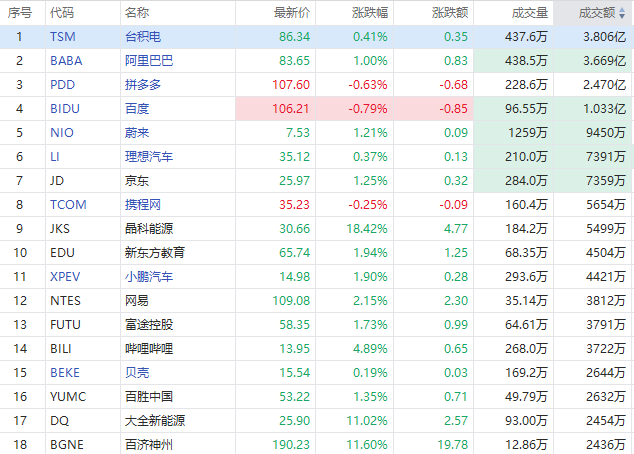The image size is (634, 454).
Task: Sort by 成交量 column header
Action: (x=530, y=13)
